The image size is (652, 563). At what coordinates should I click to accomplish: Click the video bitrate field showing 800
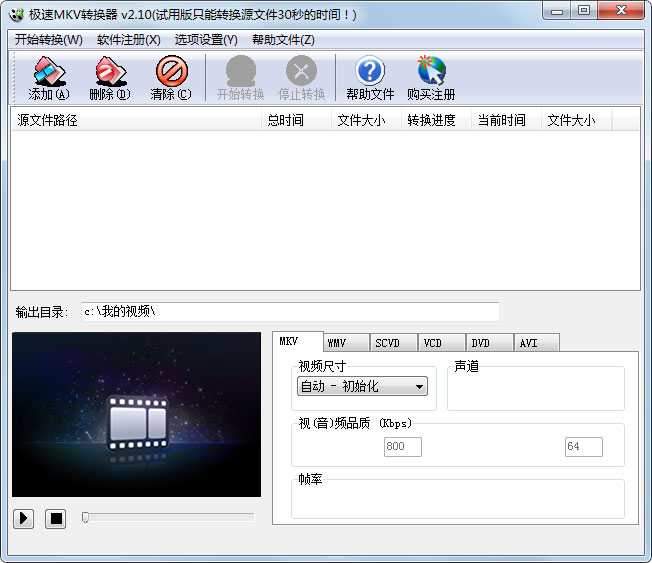(403, 447)
